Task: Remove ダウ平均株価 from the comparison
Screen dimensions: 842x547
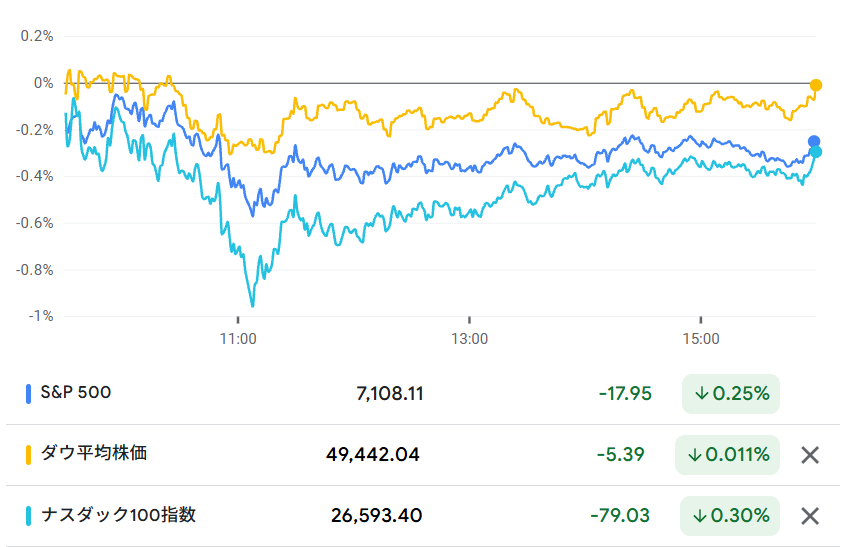Action: [810, 455]
